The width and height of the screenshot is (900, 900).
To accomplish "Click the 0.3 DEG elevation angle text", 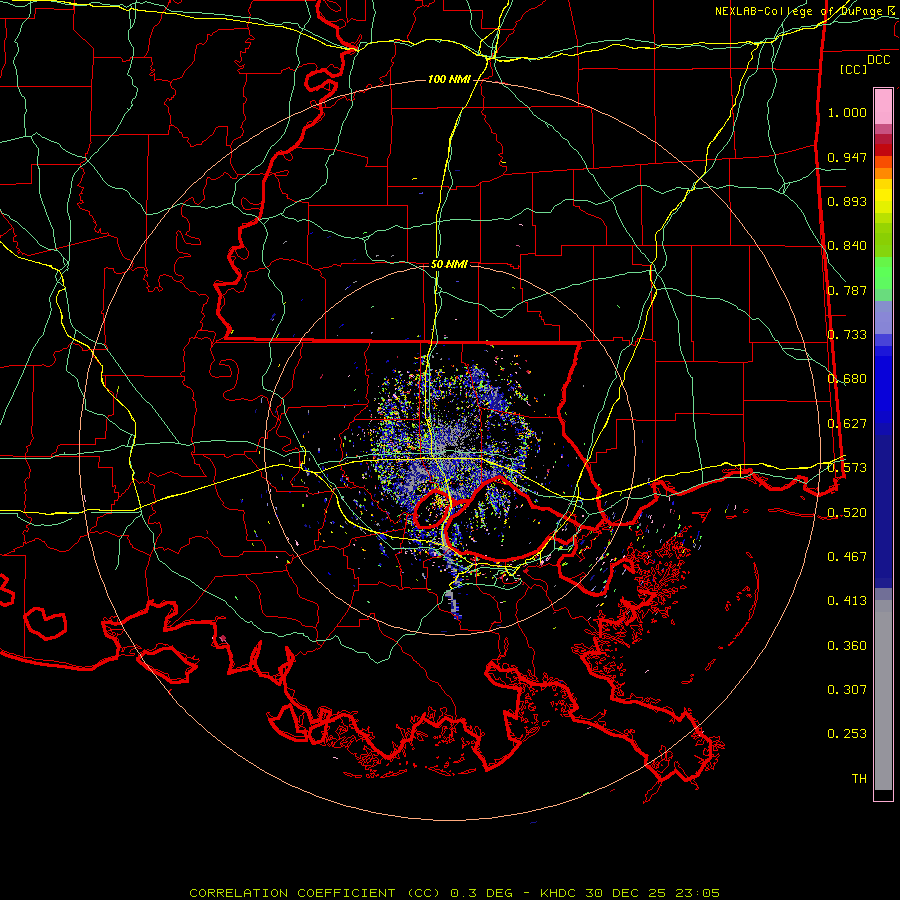I will click(x=481, y=893).
